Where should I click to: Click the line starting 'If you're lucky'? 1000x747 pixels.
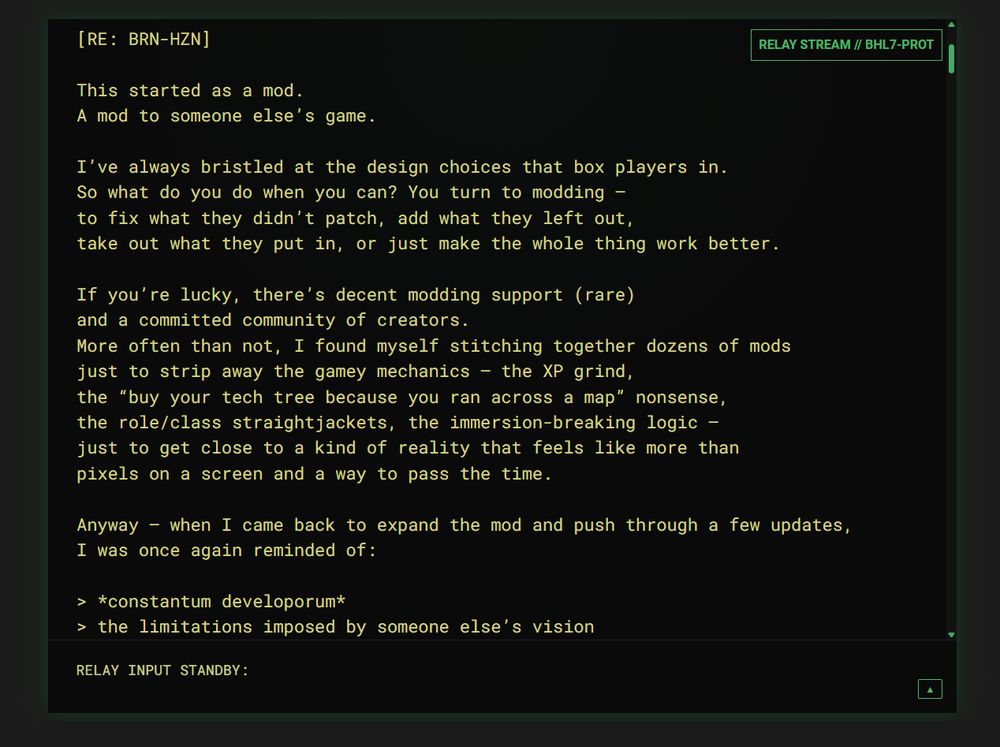pyautogui.click(x=356, y=295)
